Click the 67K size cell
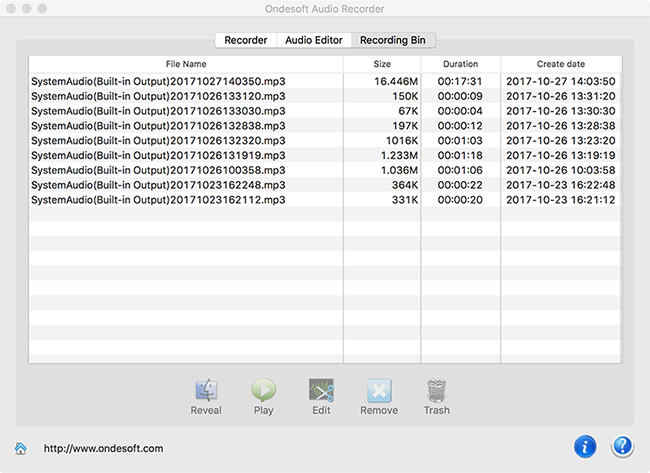Screen dimensions: 650x473 408,111
